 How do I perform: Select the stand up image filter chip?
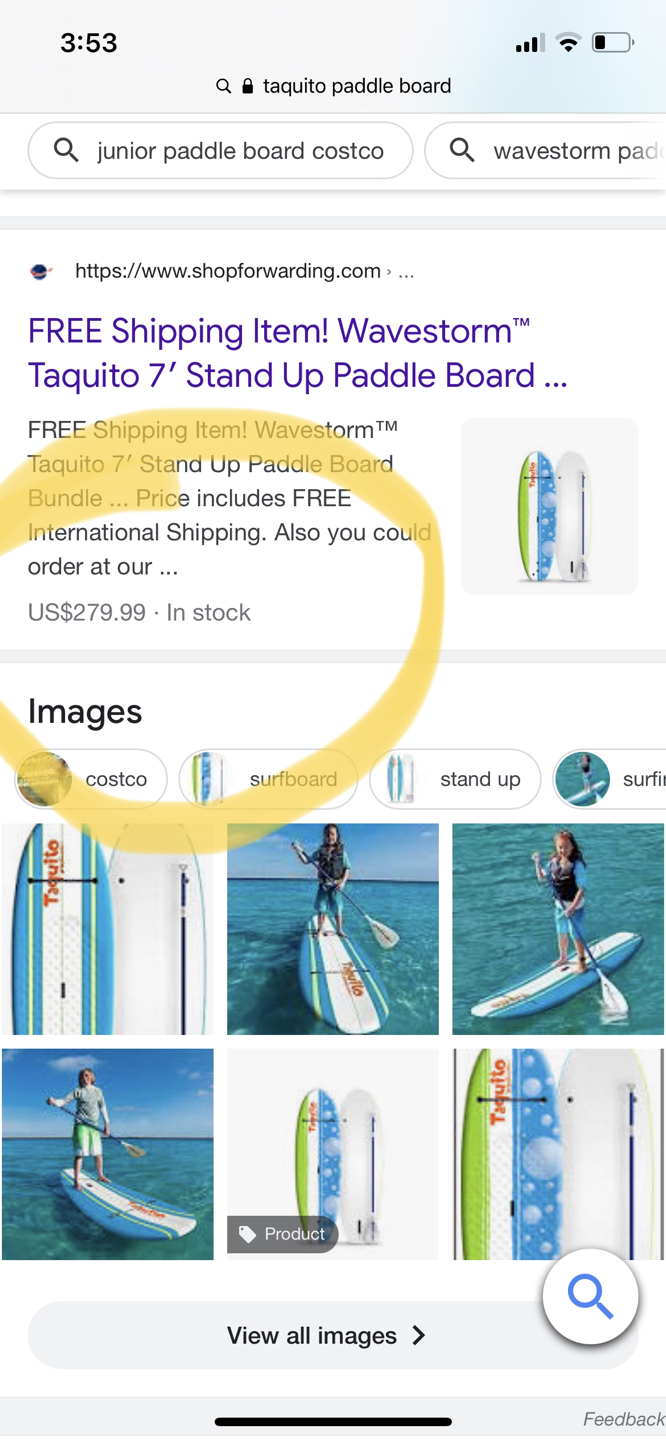click(455, 779)
